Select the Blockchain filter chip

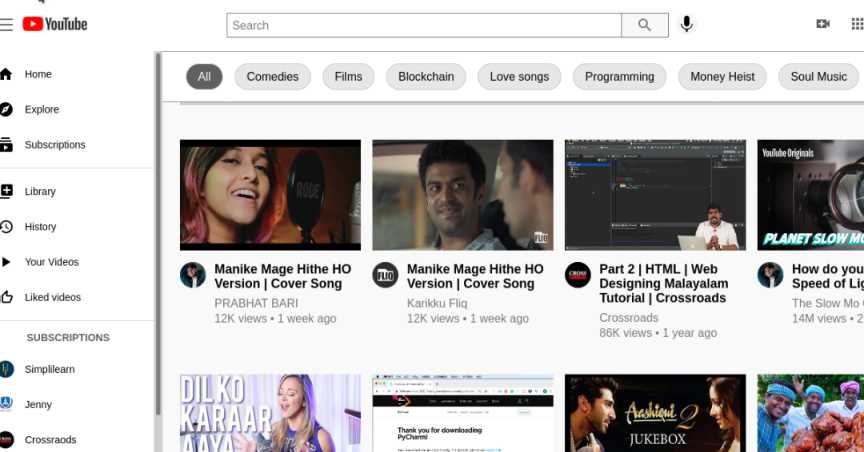pyautogui.click(x=426, y=77)
